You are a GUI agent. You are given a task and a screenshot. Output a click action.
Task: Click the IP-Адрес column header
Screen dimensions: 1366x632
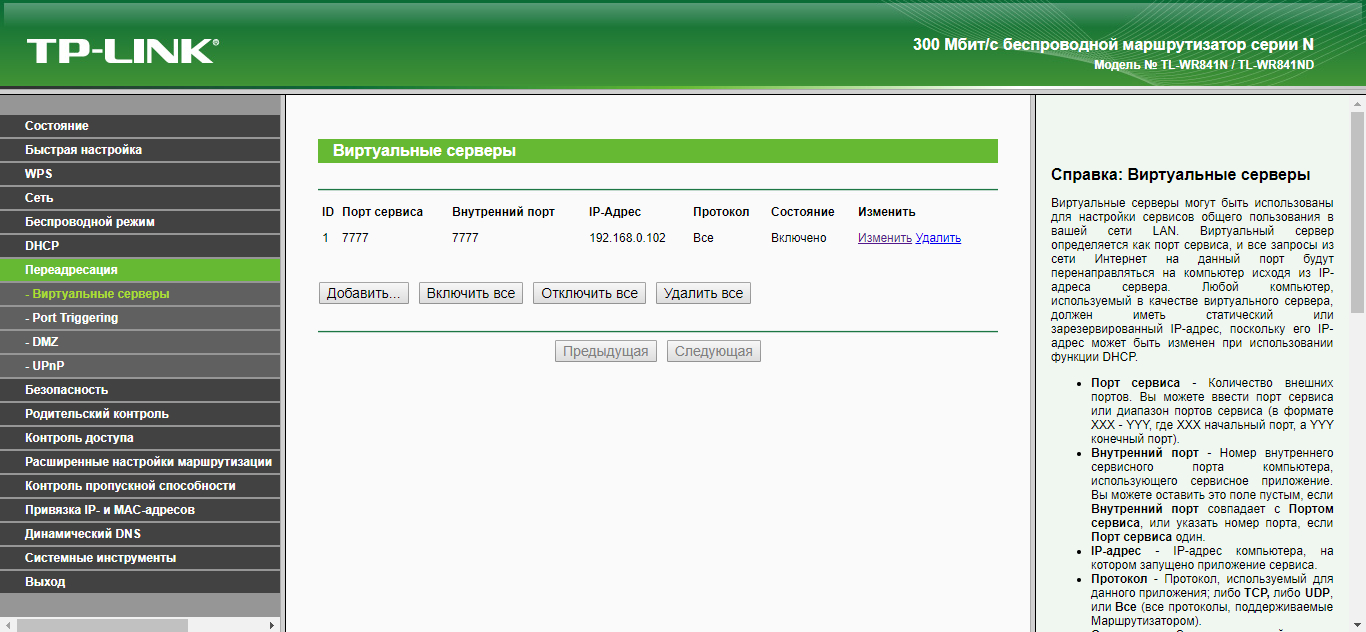[x=615, y=212]
